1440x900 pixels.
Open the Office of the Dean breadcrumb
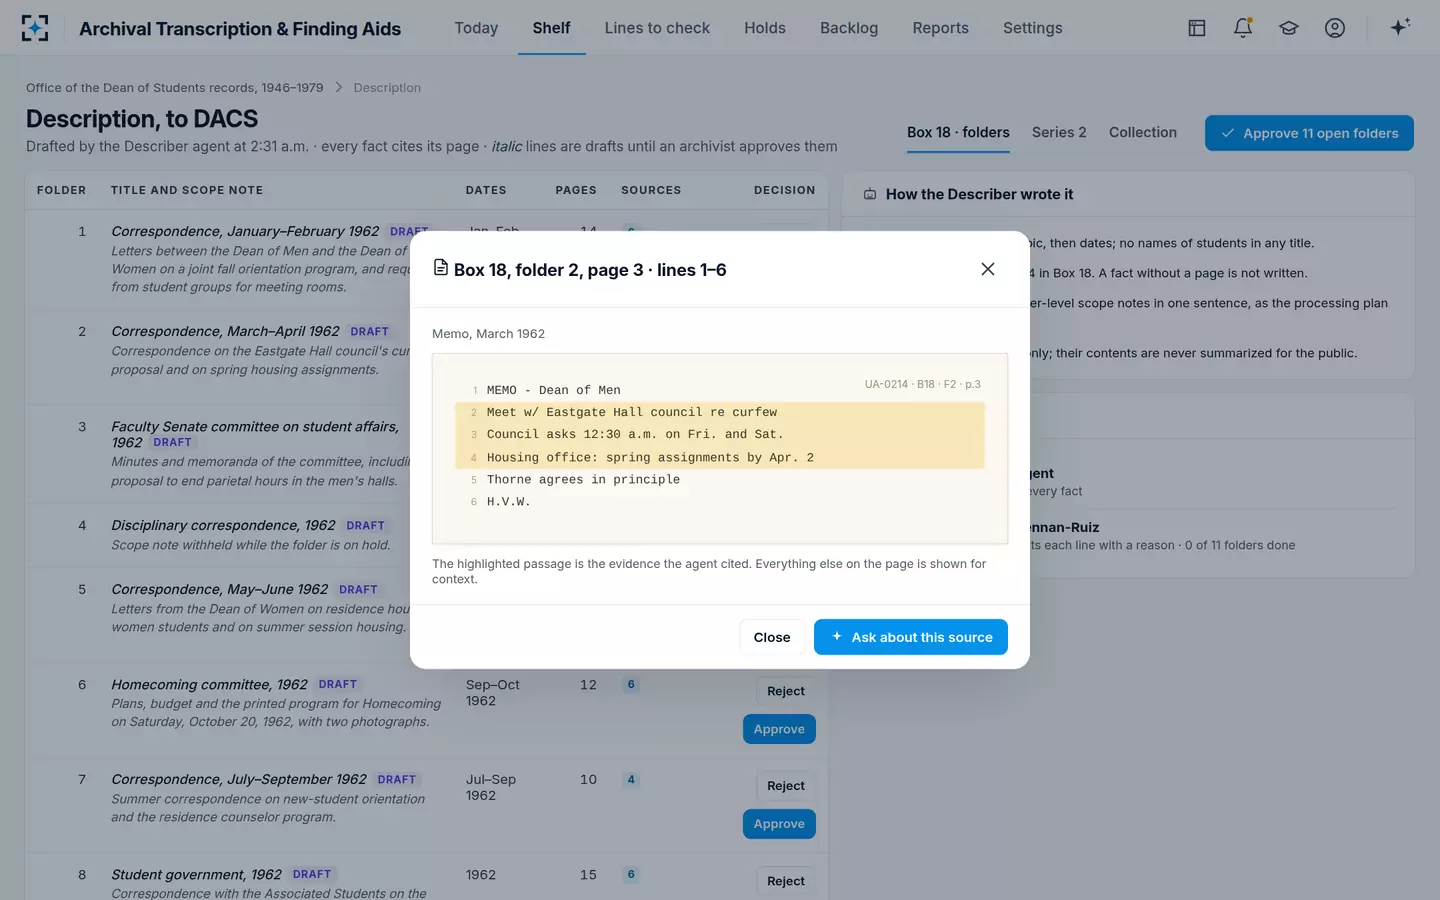click(175, 88)
